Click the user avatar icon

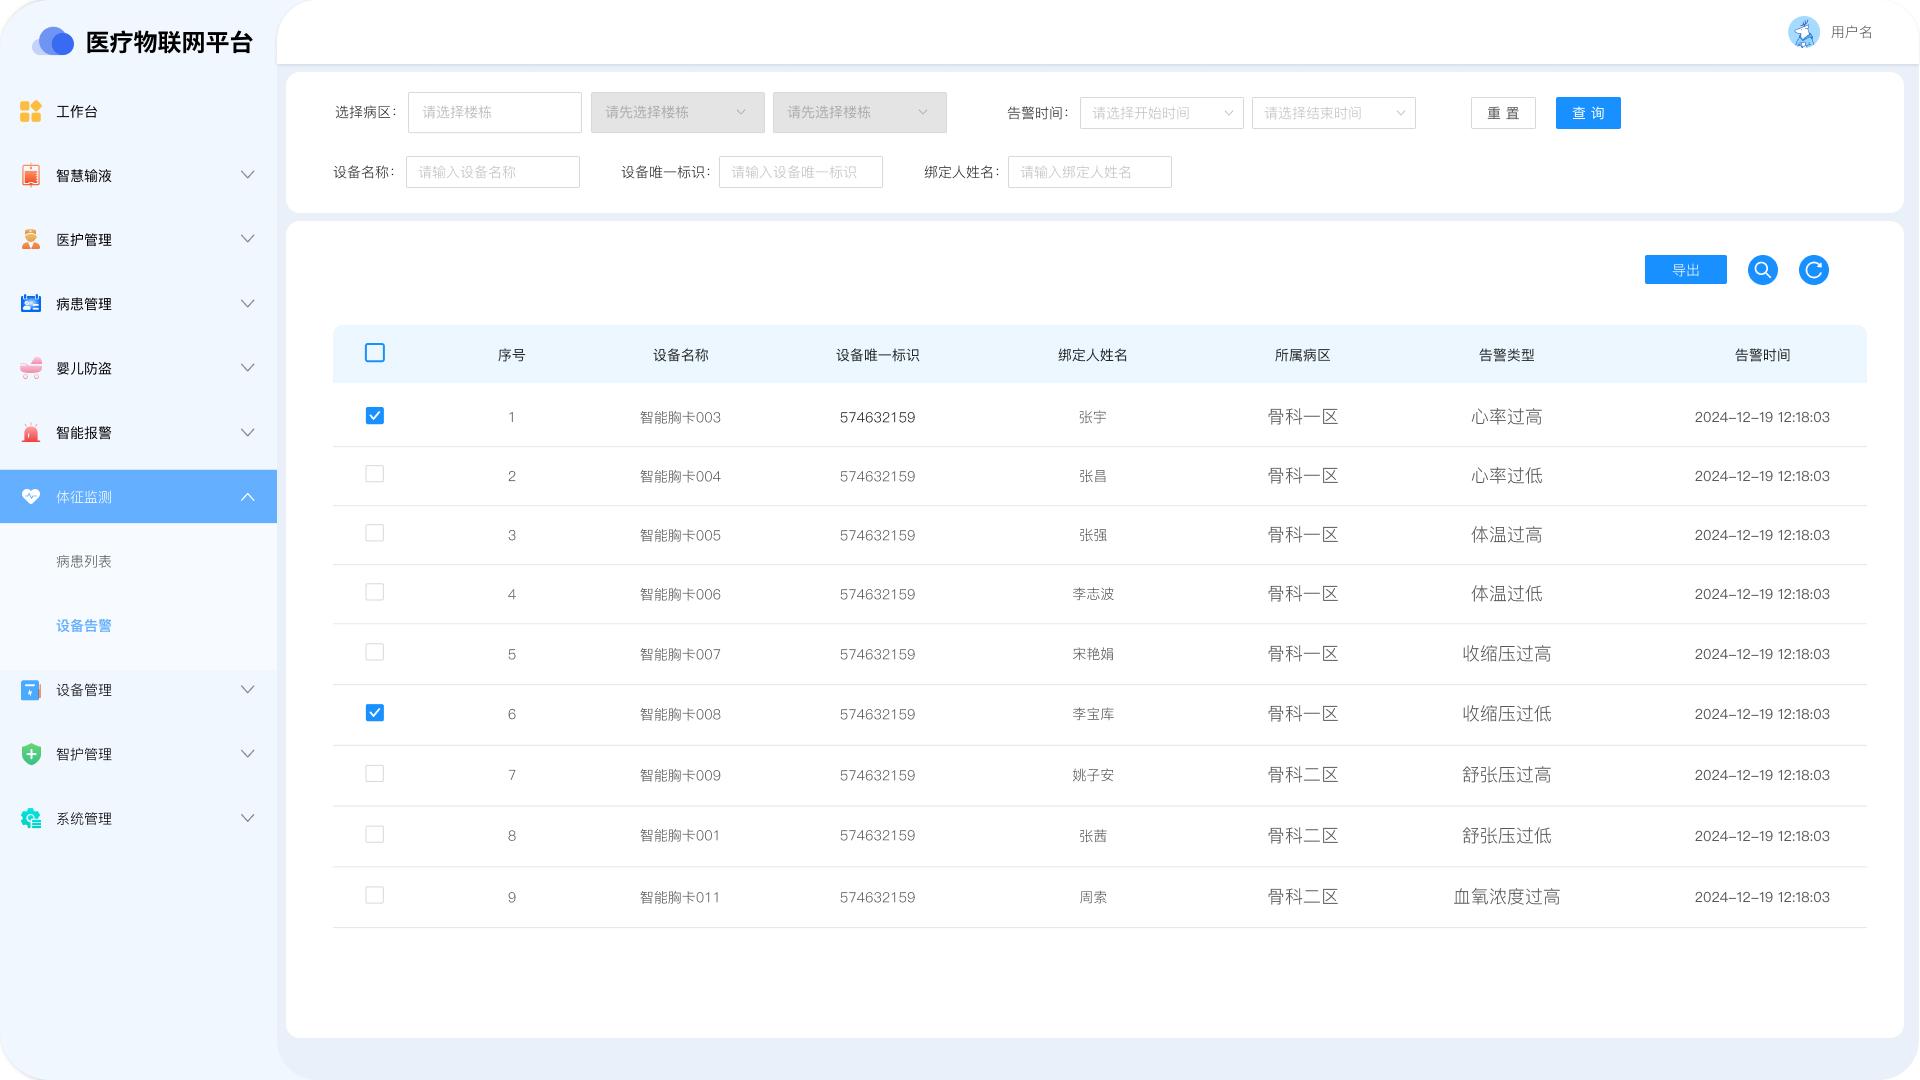[x=1803, y=32]
